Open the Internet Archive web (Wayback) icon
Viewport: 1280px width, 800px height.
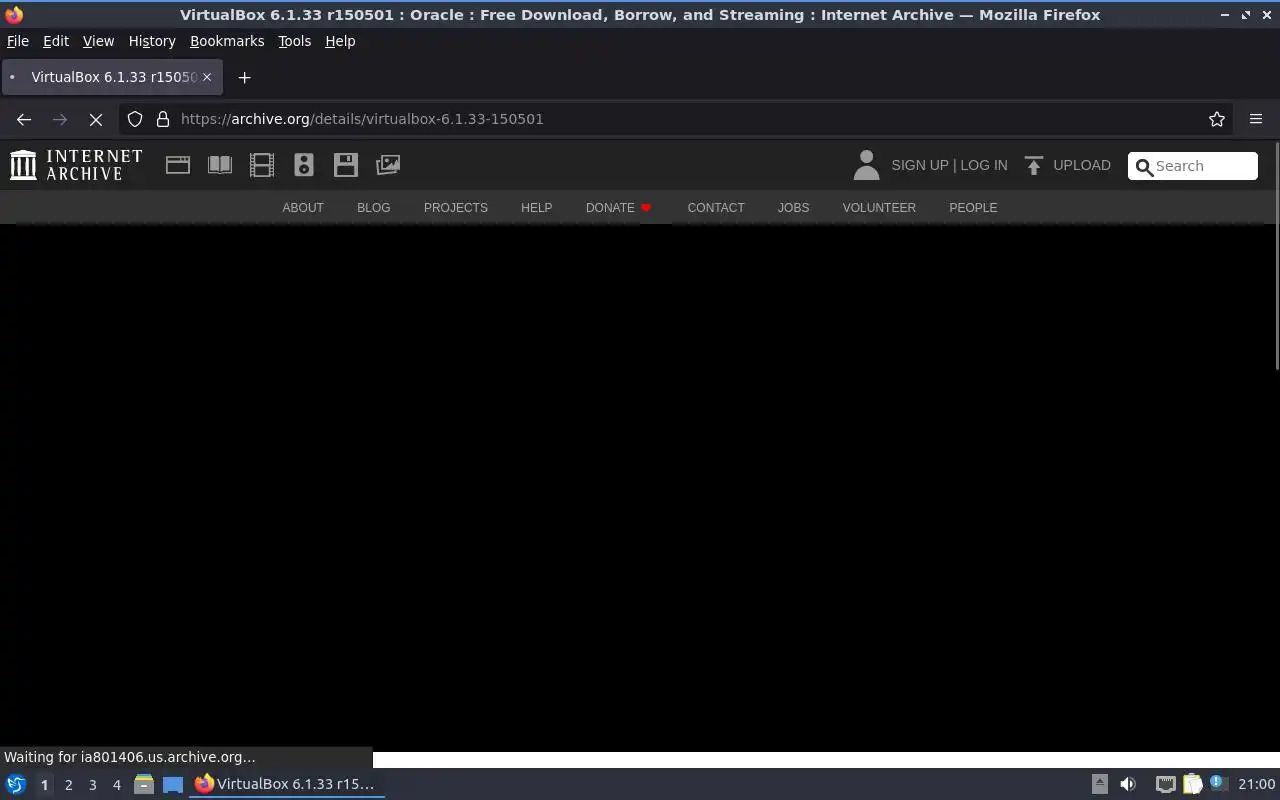pyautogui.click(x=178, y=165)
